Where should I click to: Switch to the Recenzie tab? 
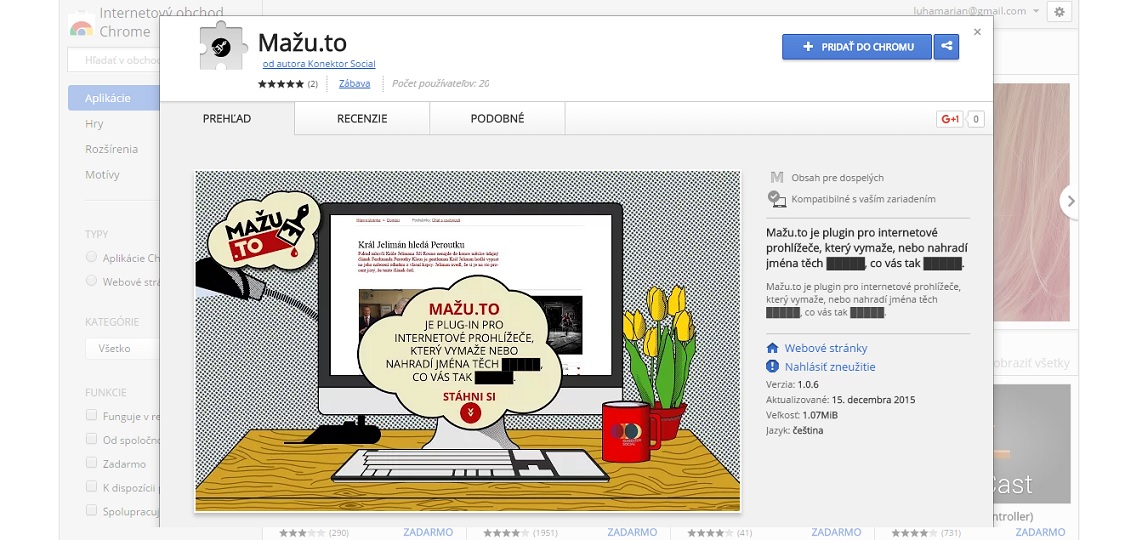click(x=362, y=119)
